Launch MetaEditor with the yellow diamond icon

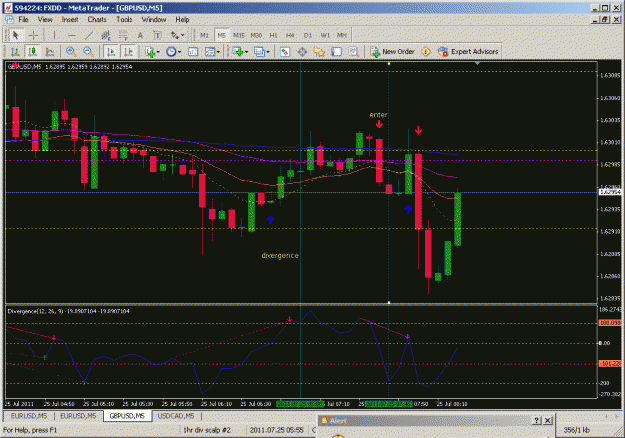[x=425, y=51]
